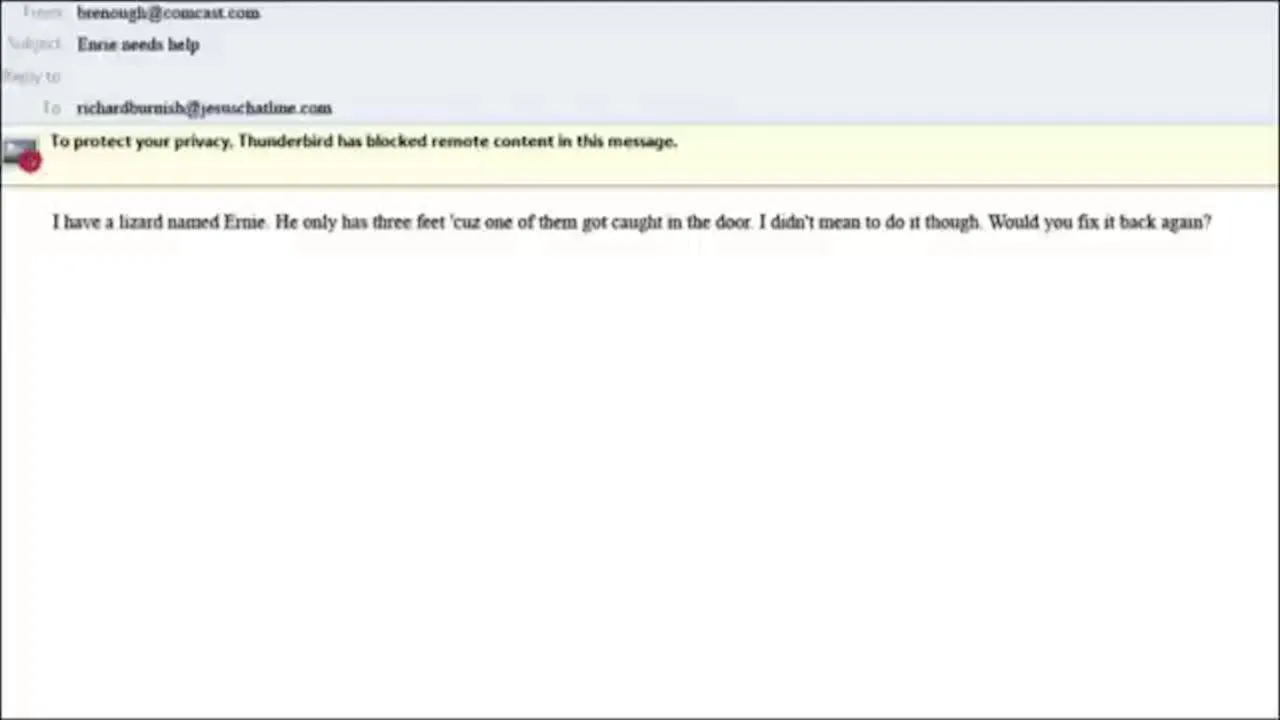The height and width of the screenshot is (720, 1280).
Task: Click the privacy notice about blocked remote content
Action: 363,142
